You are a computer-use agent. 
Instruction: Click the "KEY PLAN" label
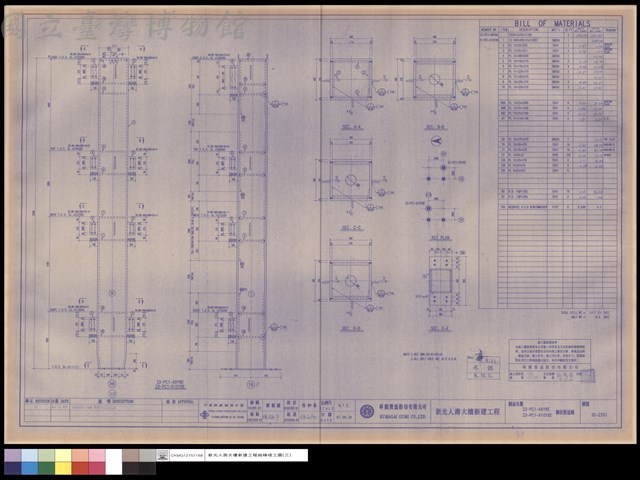coord(440,238)
